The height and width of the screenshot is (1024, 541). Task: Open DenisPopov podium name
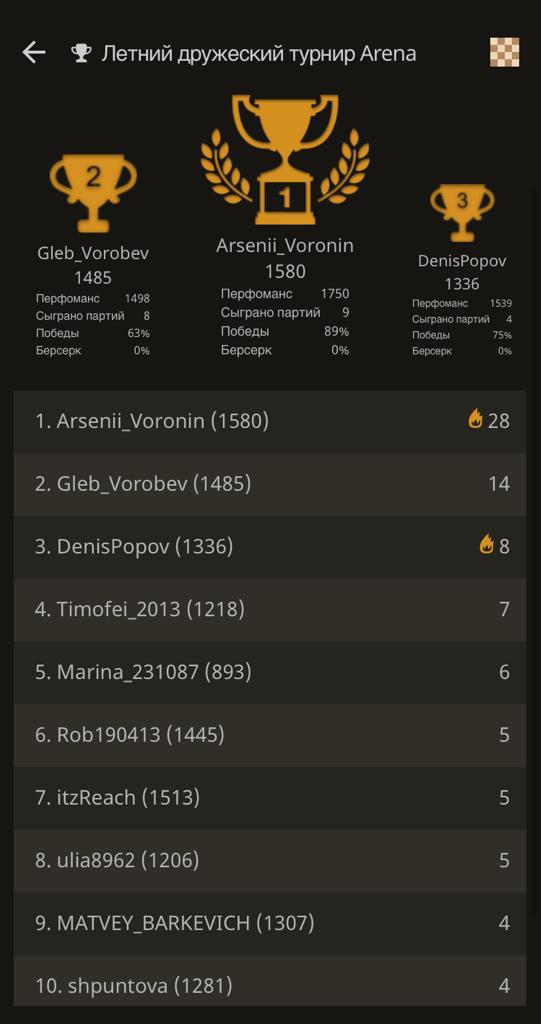[x=462, y=261]
